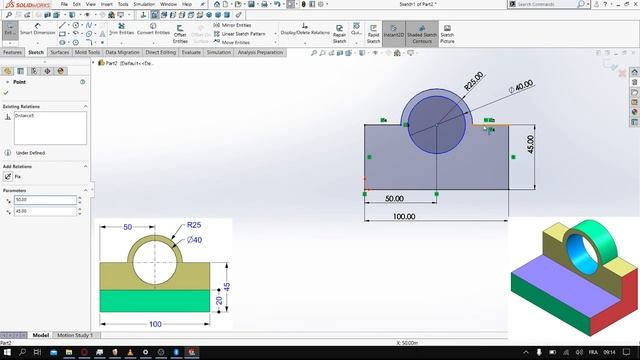
Task: Click Mirror Entities
Action: [x=233, y=25]
